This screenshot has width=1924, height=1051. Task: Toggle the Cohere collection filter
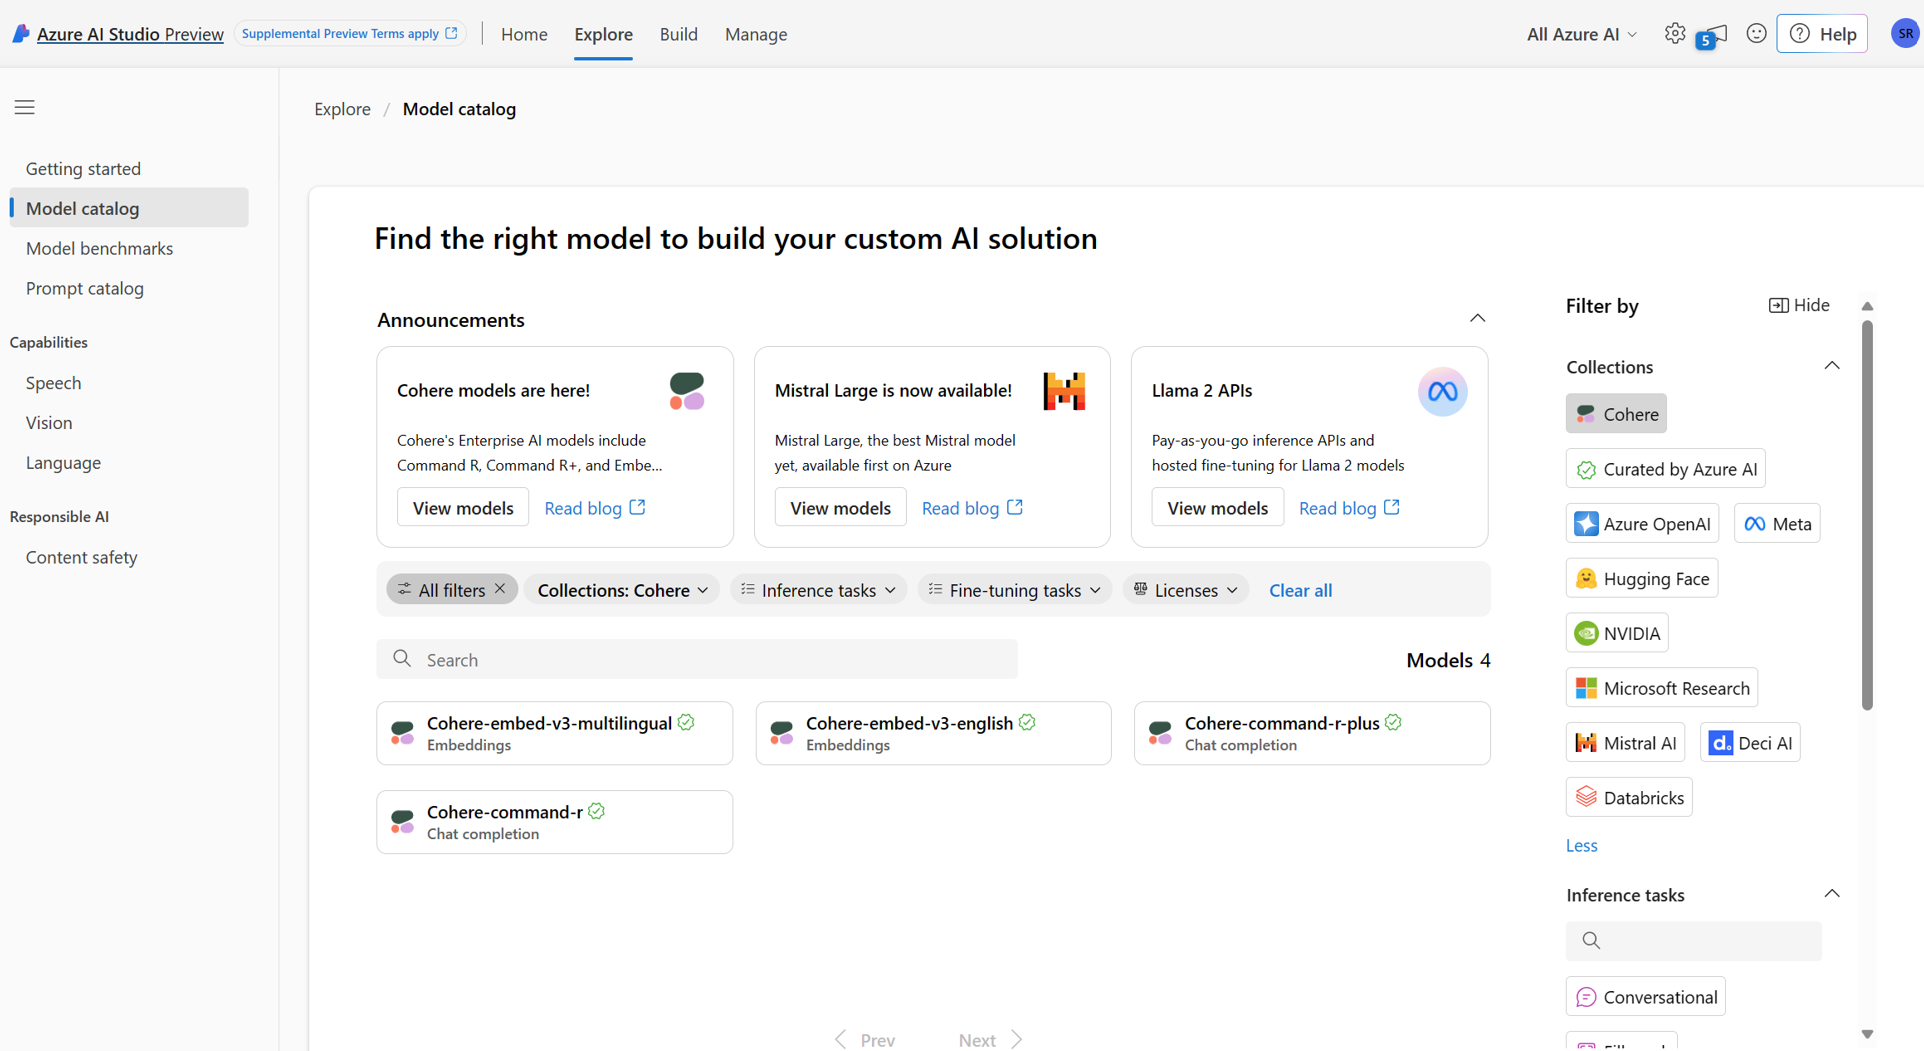pos(1616,414)
